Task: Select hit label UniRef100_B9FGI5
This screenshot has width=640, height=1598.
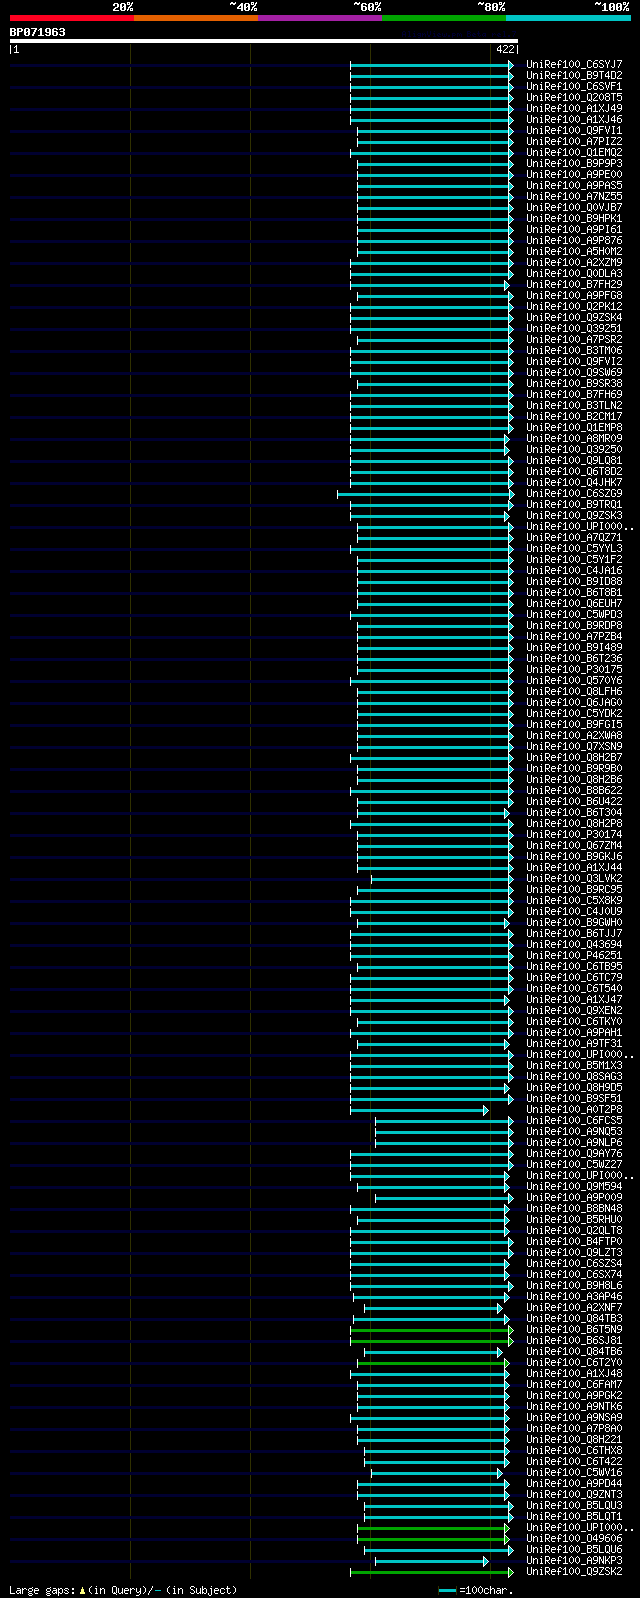Action: click(x=574, y=724)
